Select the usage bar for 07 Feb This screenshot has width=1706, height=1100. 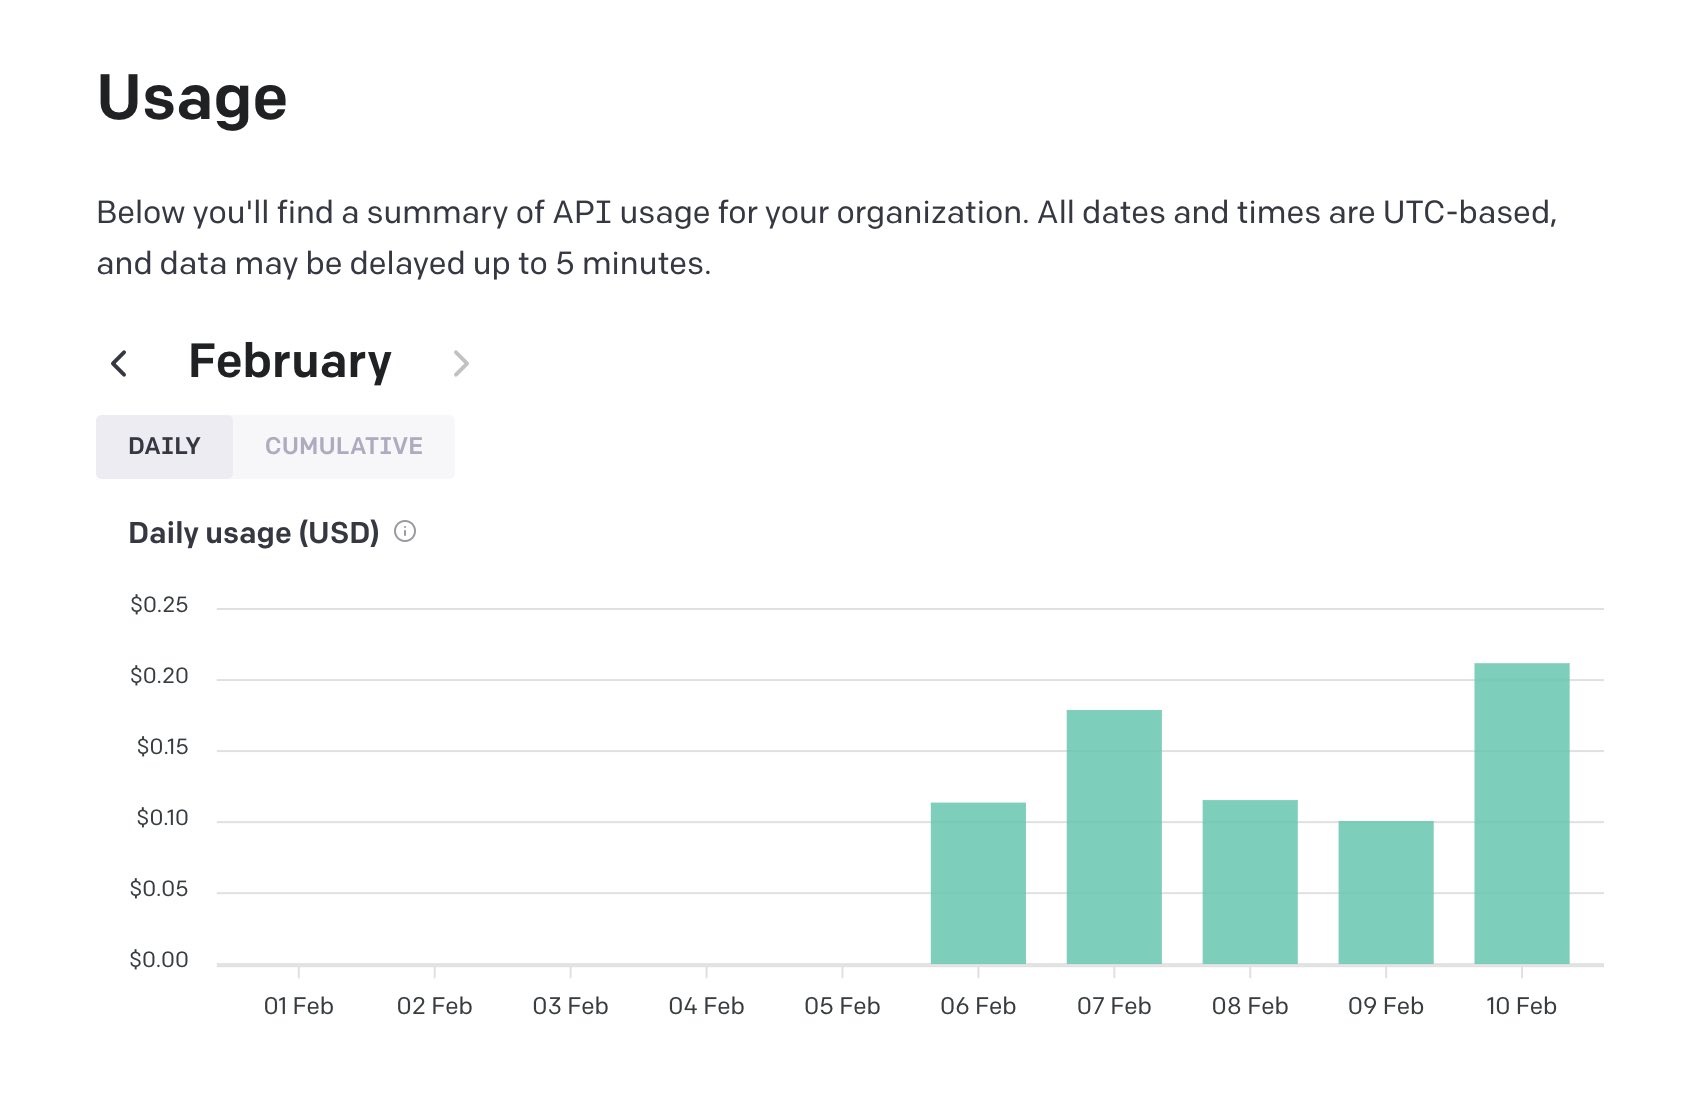(x=1114, y=835)
